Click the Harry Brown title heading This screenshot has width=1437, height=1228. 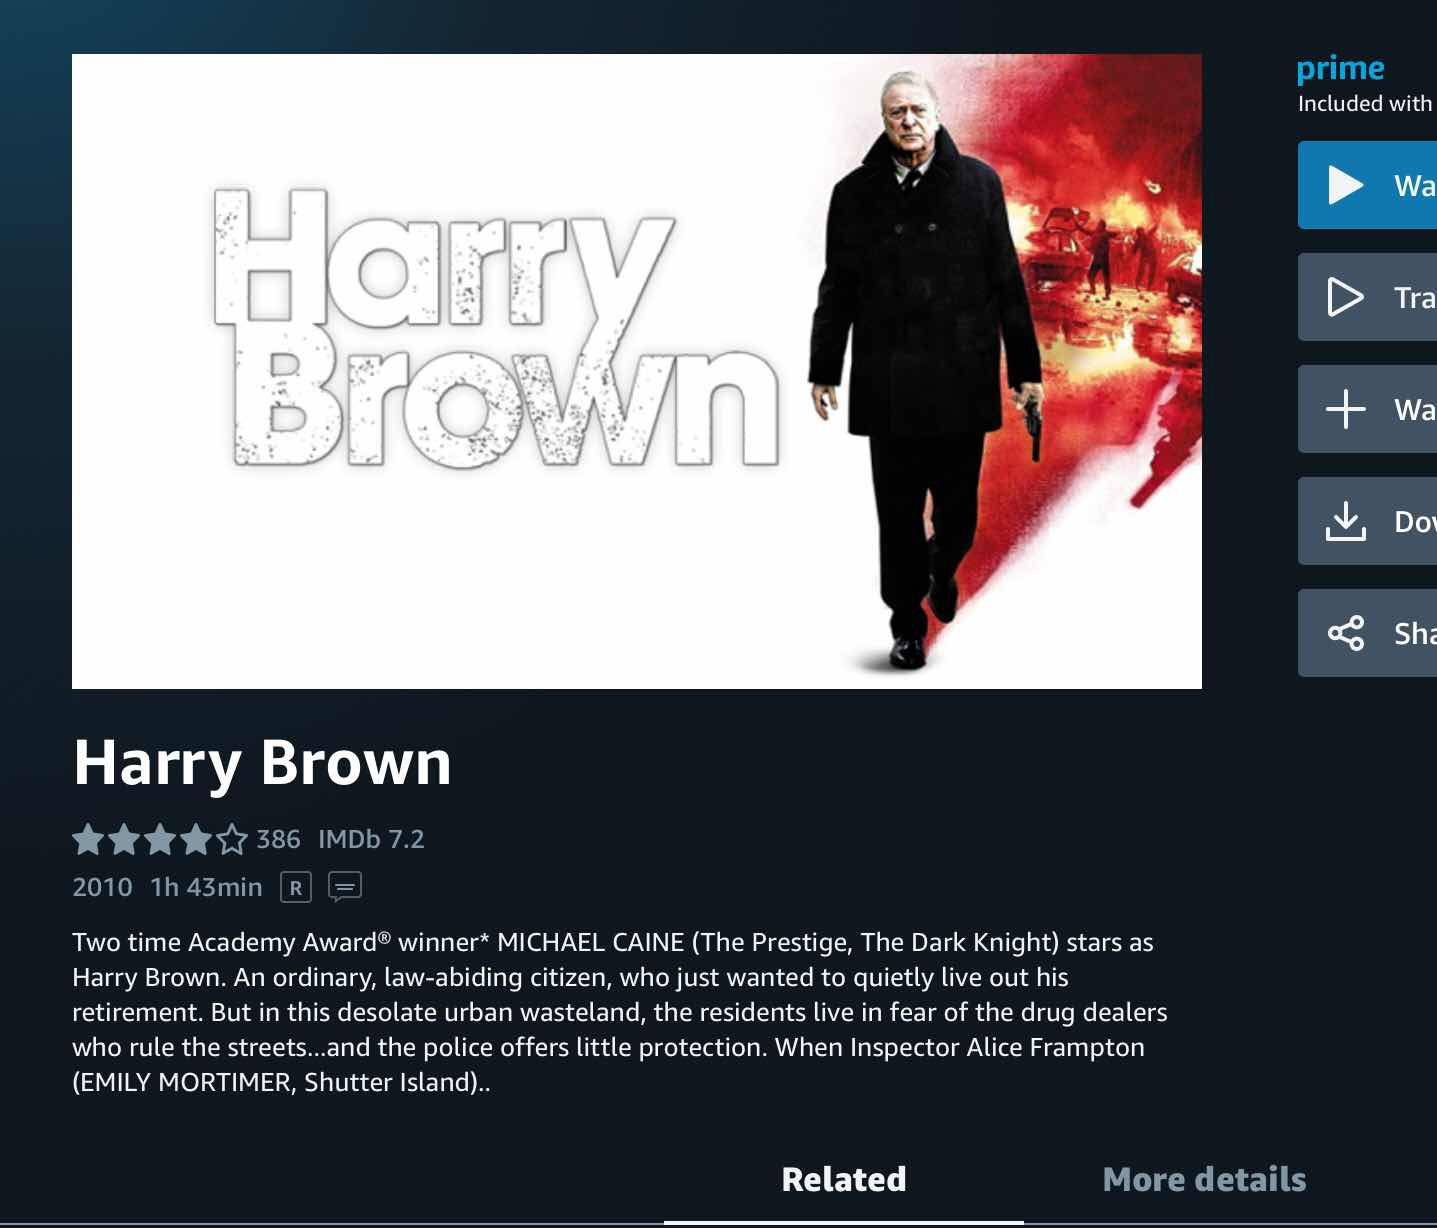[x=262, y=763]
